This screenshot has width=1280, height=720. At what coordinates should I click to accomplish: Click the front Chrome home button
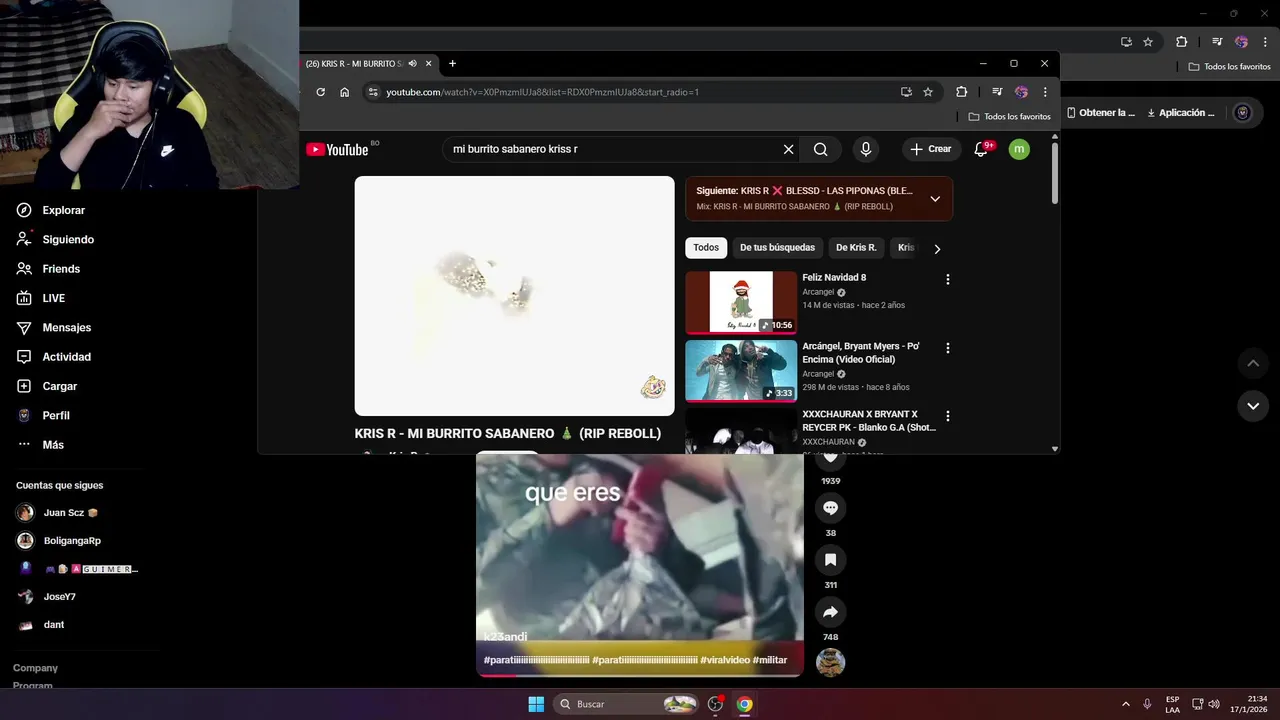pos(344,92)
